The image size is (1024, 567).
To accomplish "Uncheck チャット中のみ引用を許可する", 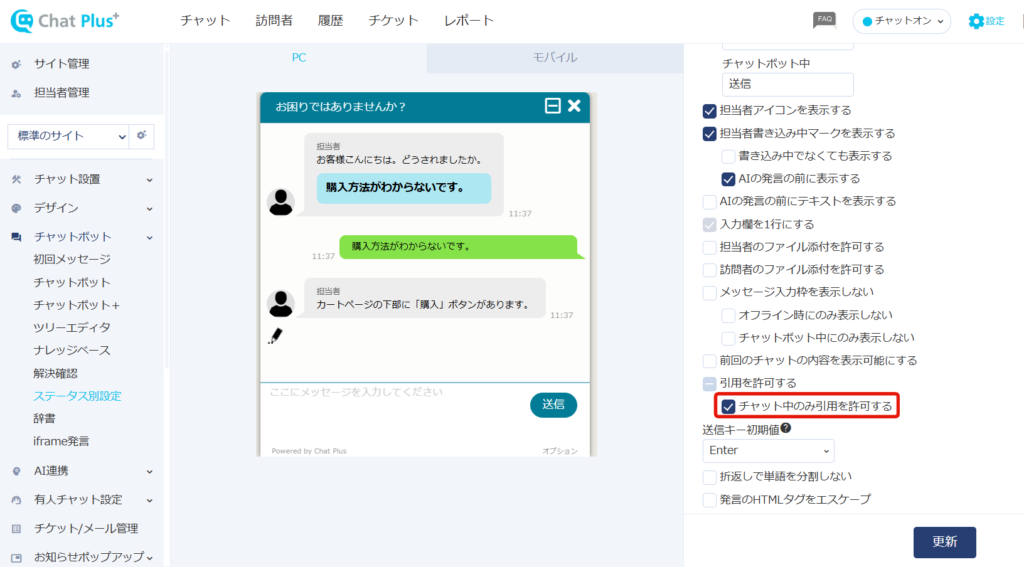I will pos(729,406).
